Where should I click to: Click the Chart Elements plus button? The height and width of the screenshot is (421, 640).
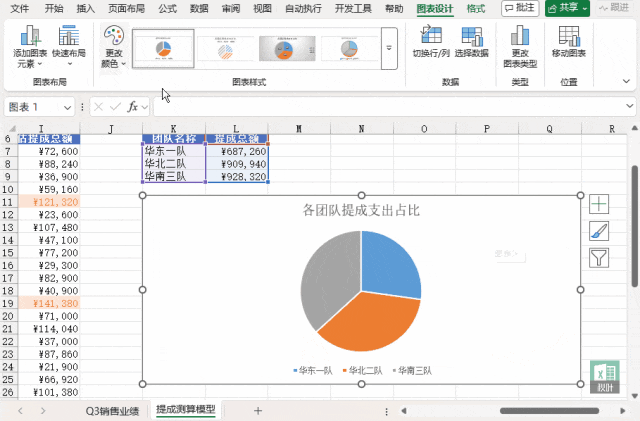click(x=599, y=204)
